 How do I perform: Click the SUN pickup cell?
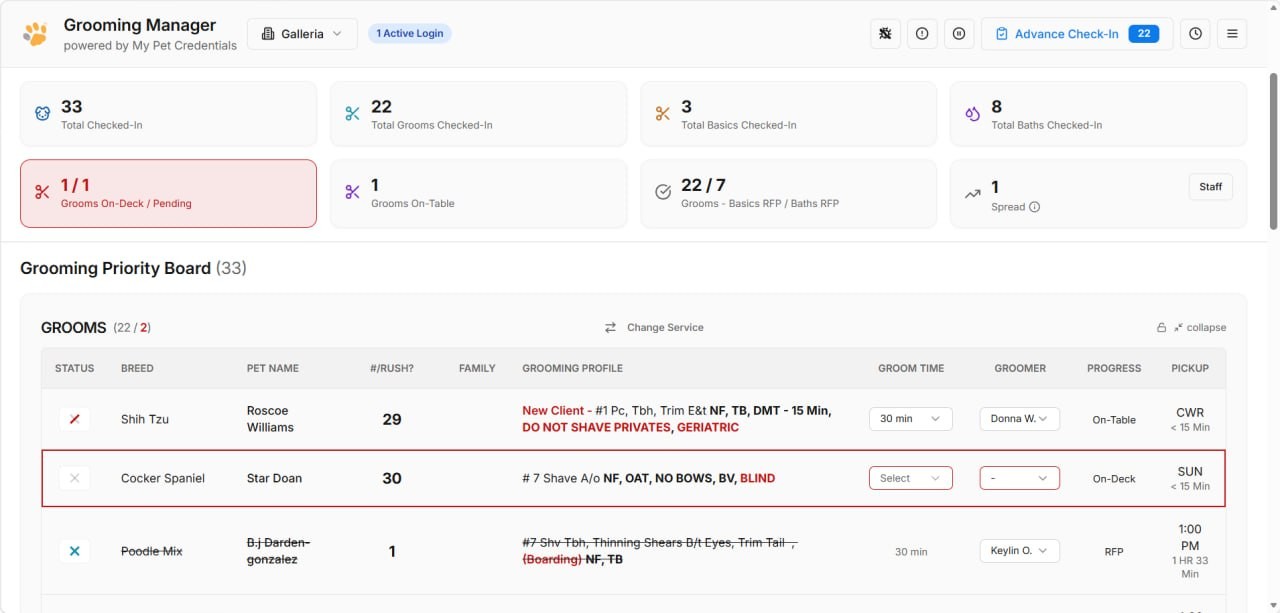1190,478
